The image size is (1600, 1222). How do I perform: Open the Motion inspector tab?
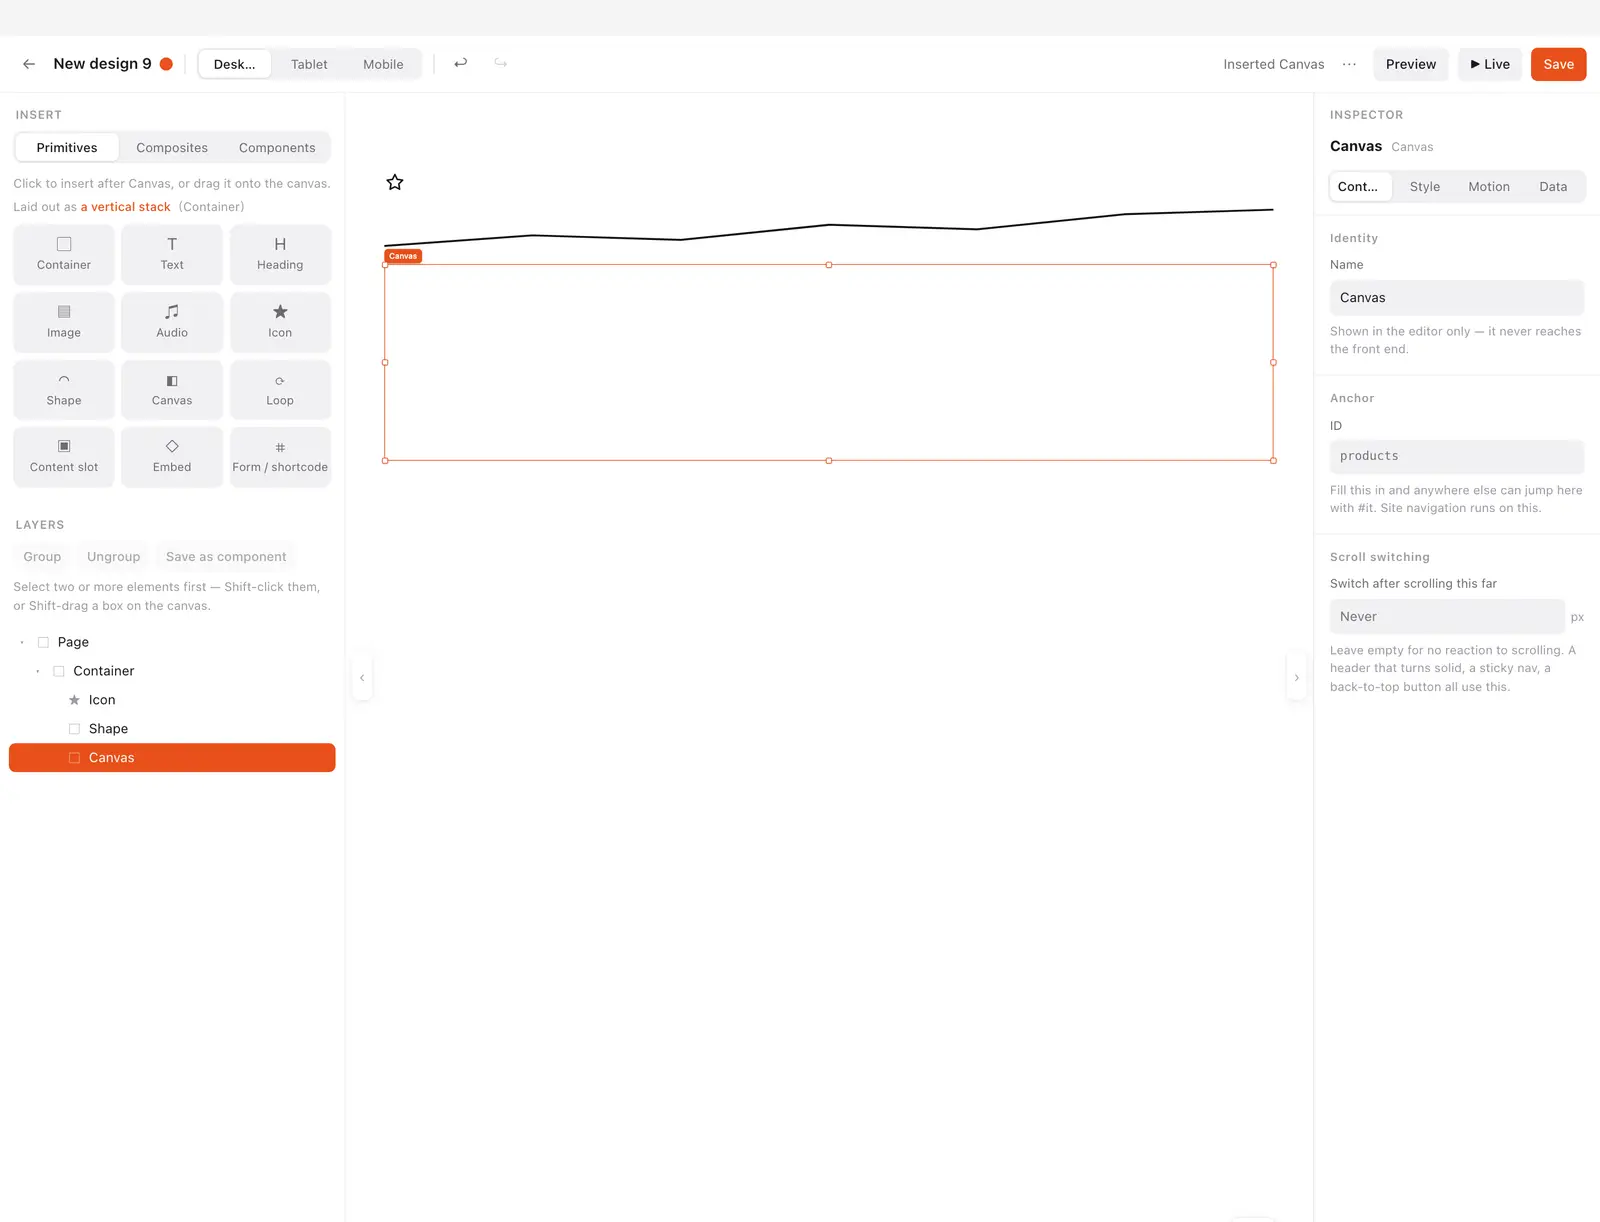[x=1489, y=187]
